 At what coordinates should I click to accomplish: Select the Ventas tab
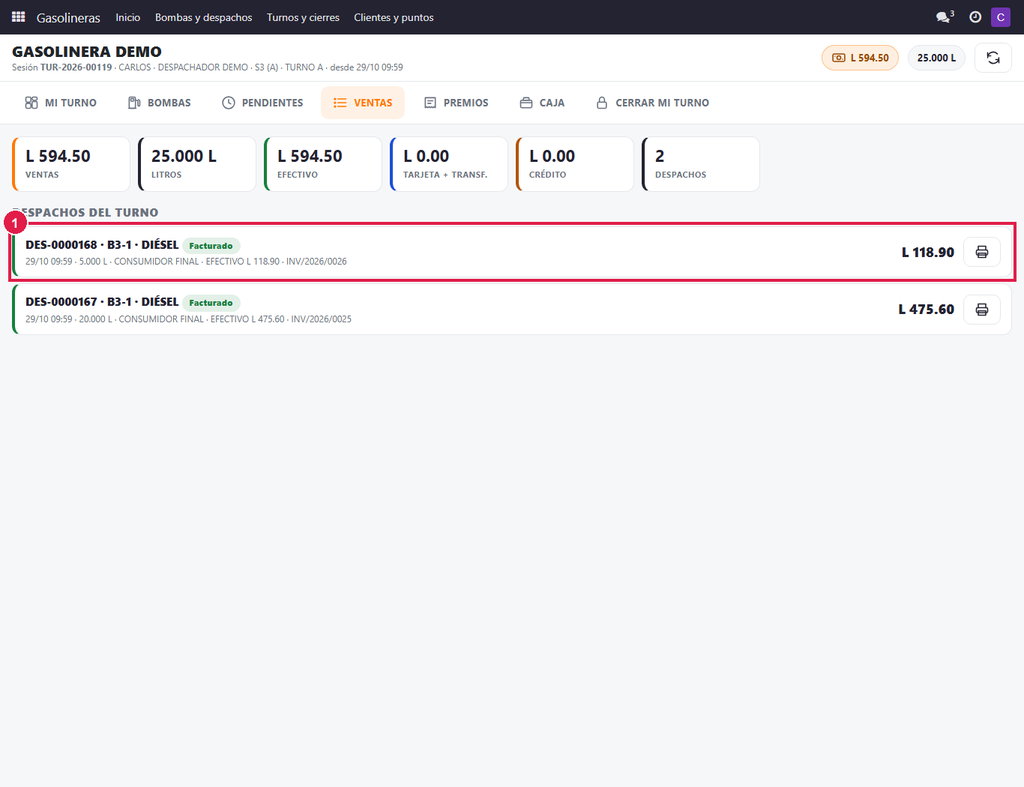coord(362,103)
